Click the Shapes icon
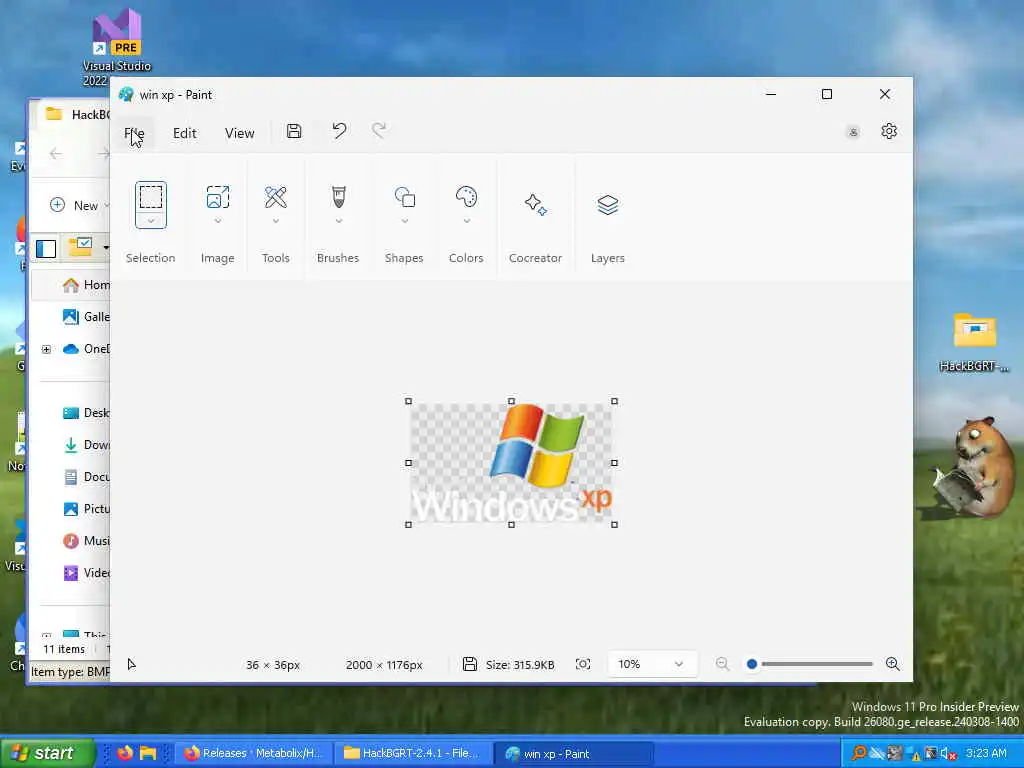 tap(404, 197)
